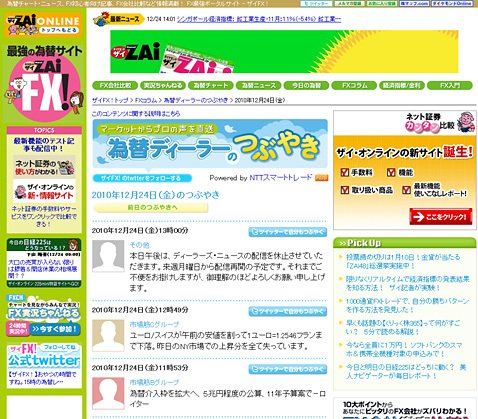Open the FX入門 navigation tab
This screenshot has height=419, width=478.
coord(450,85)
